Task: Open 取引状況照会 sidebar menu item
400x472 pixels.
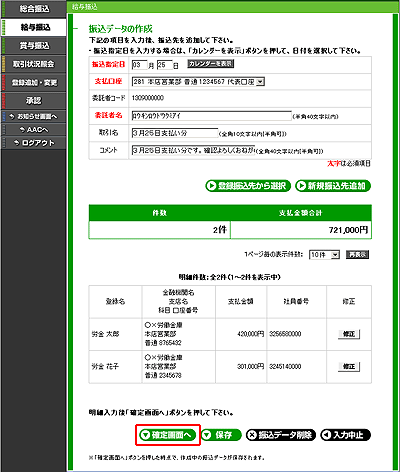Action: pos(33,64)
